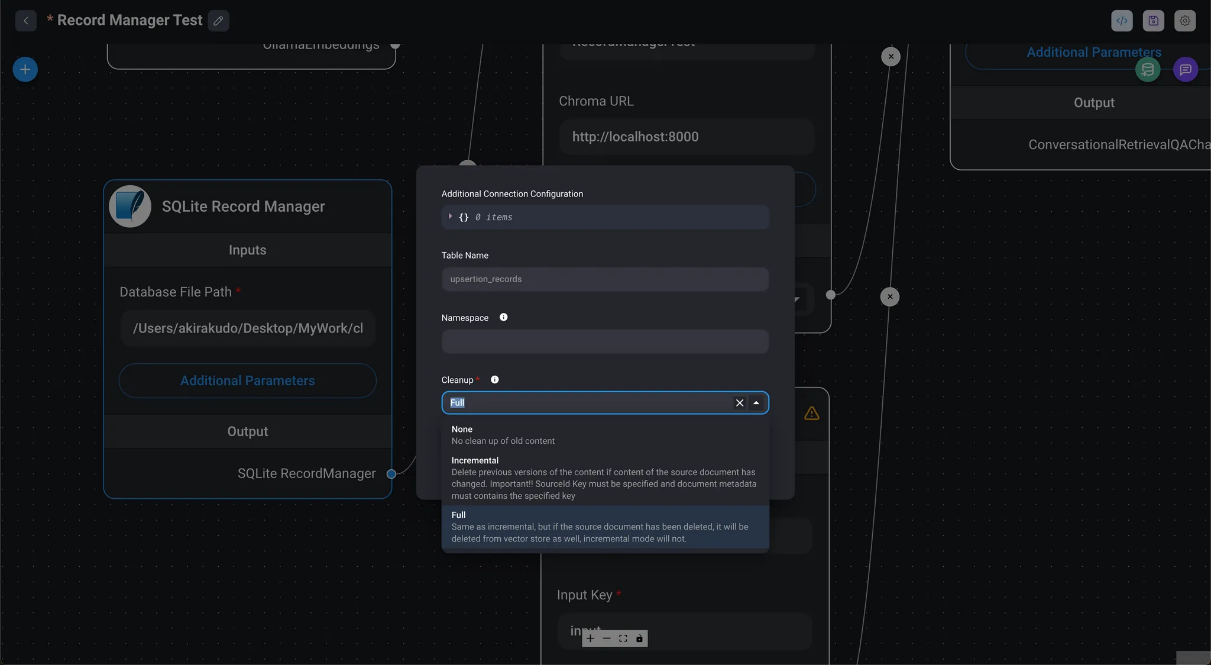Collapse the Cleanup dropdown using its arrow

point(756,403)
